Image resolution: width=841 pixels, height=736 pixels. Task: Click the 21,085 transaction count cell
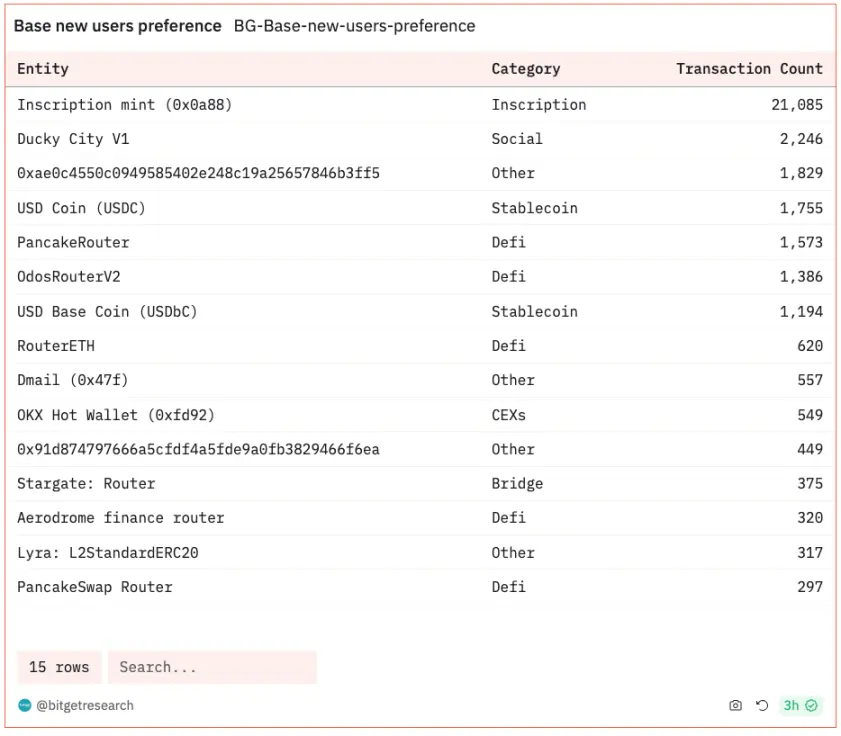coord(795,105)
